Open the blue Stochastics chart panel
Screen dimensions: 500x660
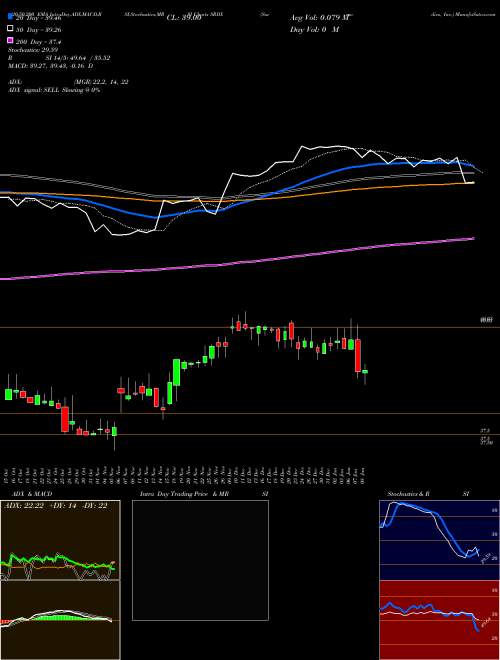coord(439,540)
